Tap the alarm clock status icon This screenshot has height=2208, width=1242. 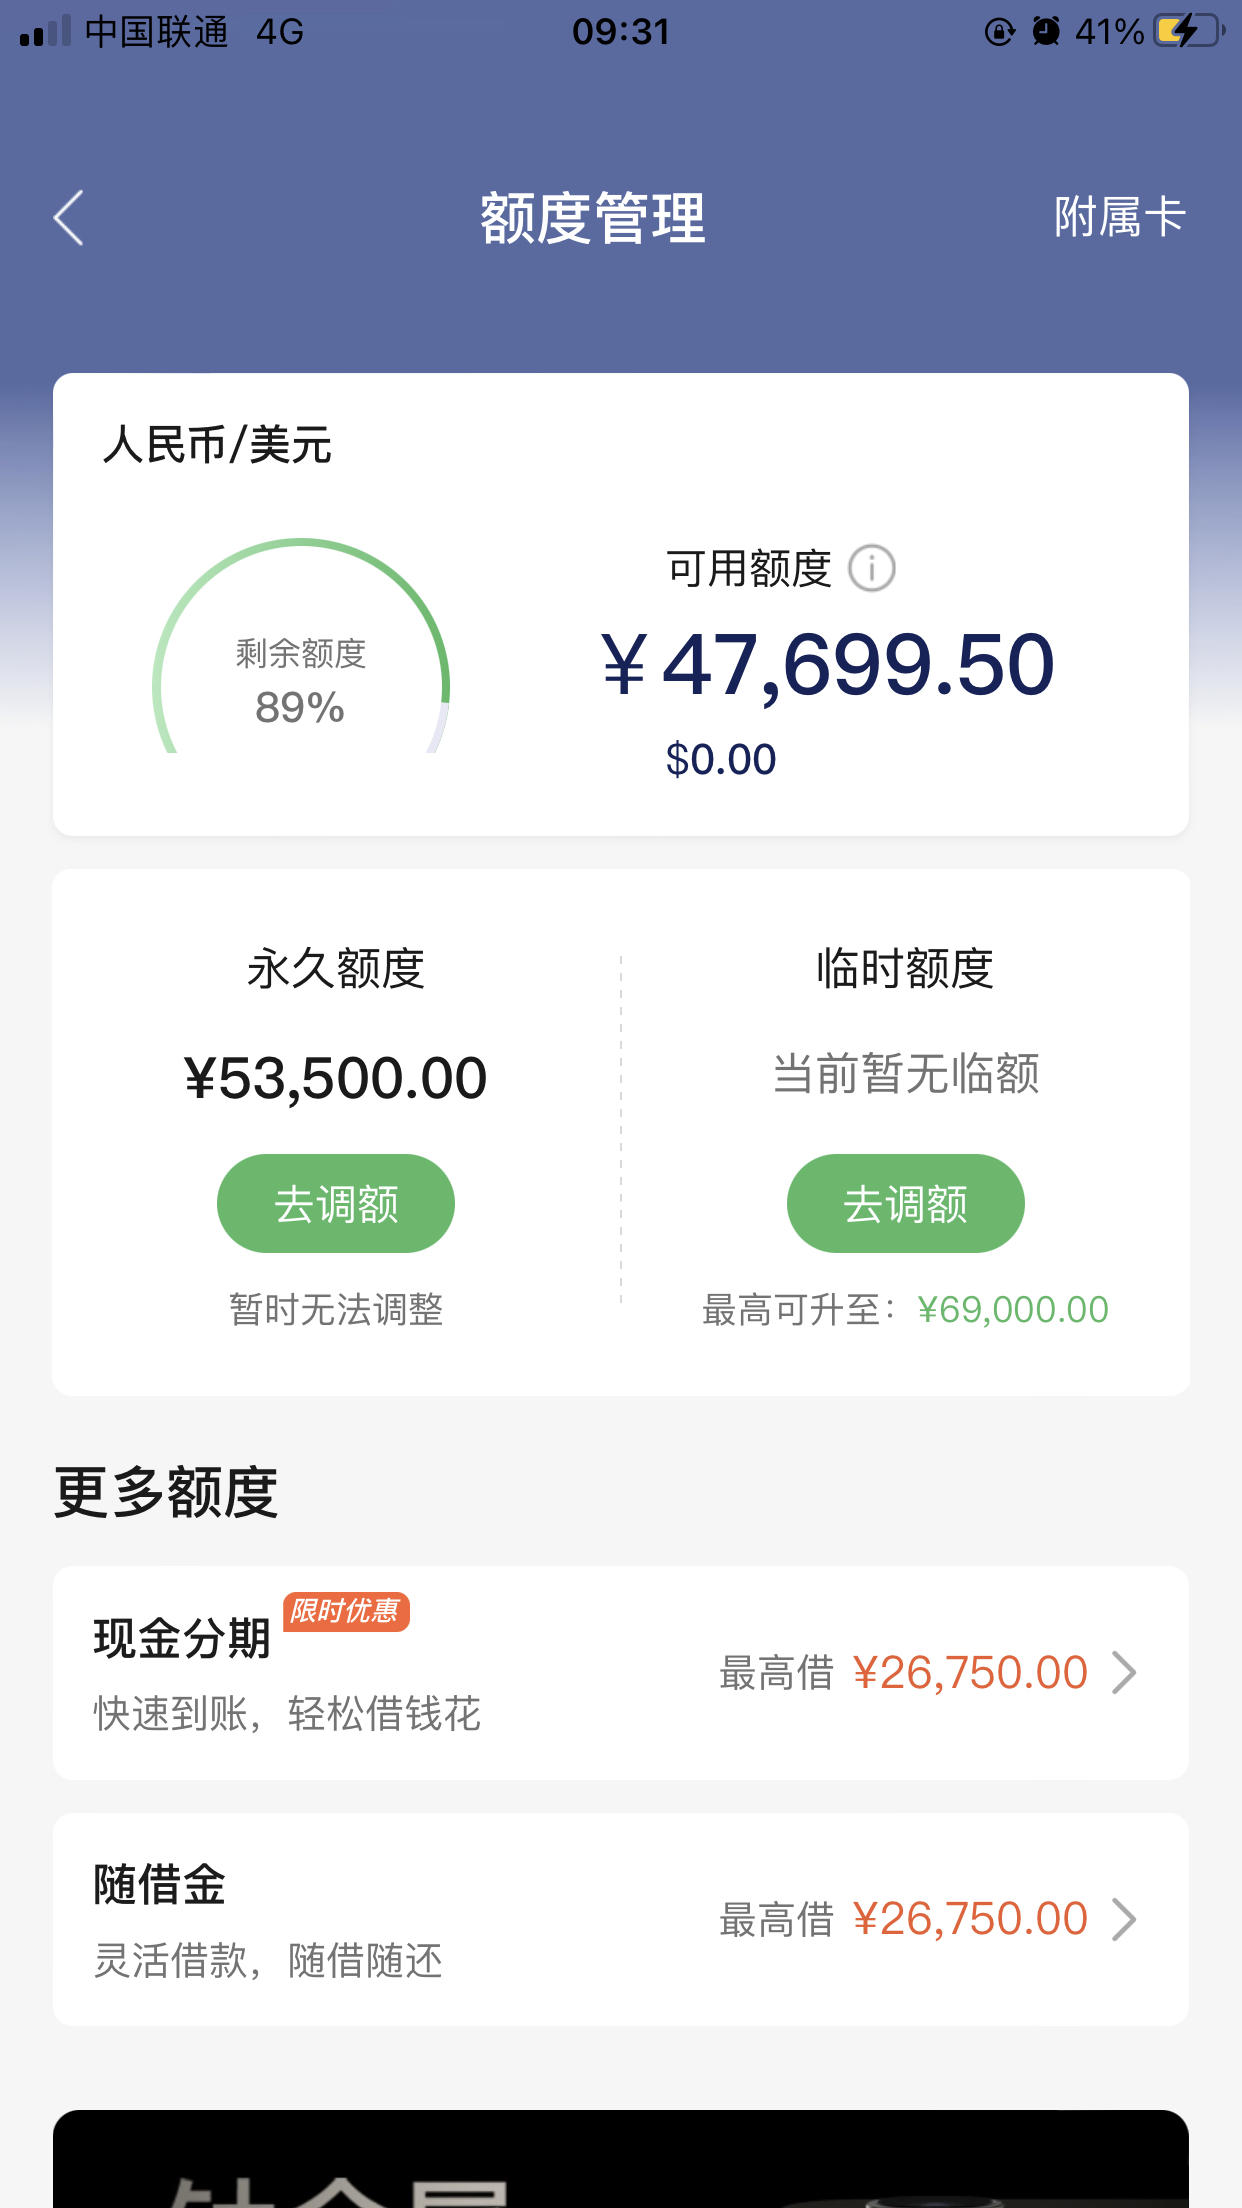click(x=1046, y=31)
